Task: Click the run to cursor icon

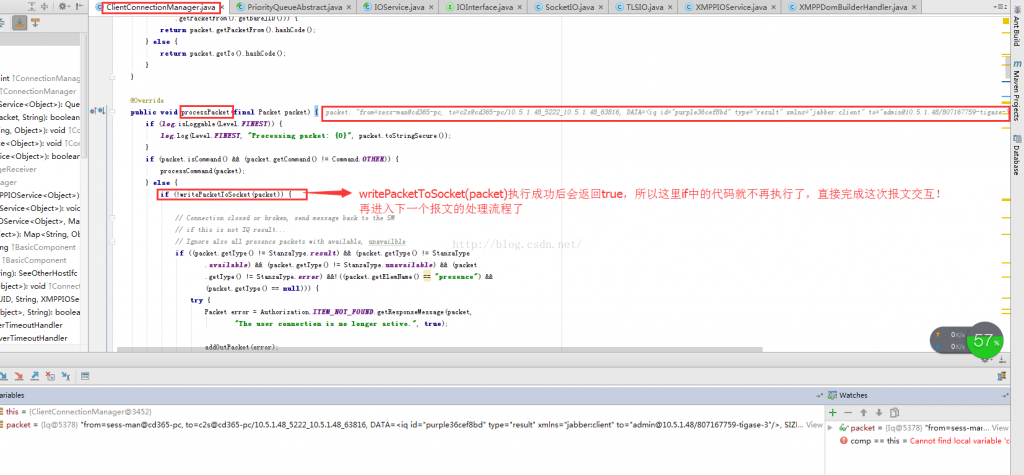Action: (66, 376)
